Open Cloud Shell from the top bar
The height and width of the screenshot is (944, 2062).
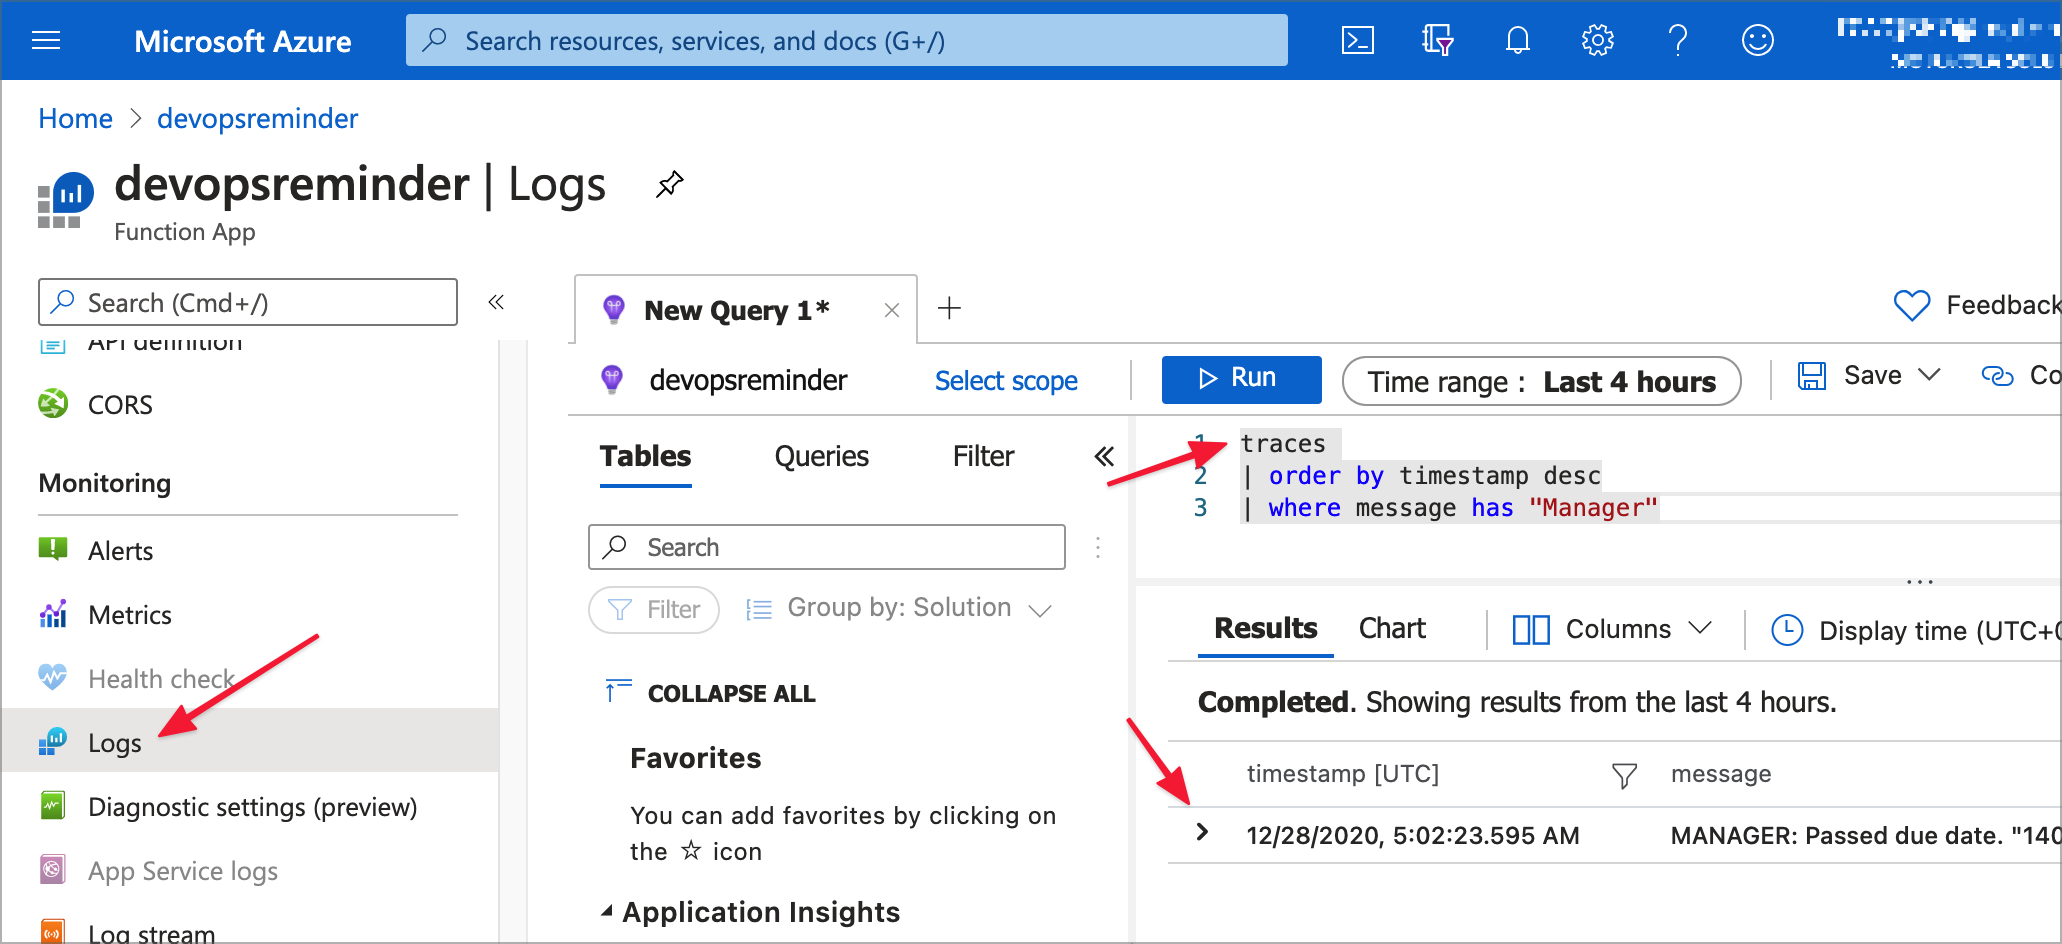(1357, 40)
